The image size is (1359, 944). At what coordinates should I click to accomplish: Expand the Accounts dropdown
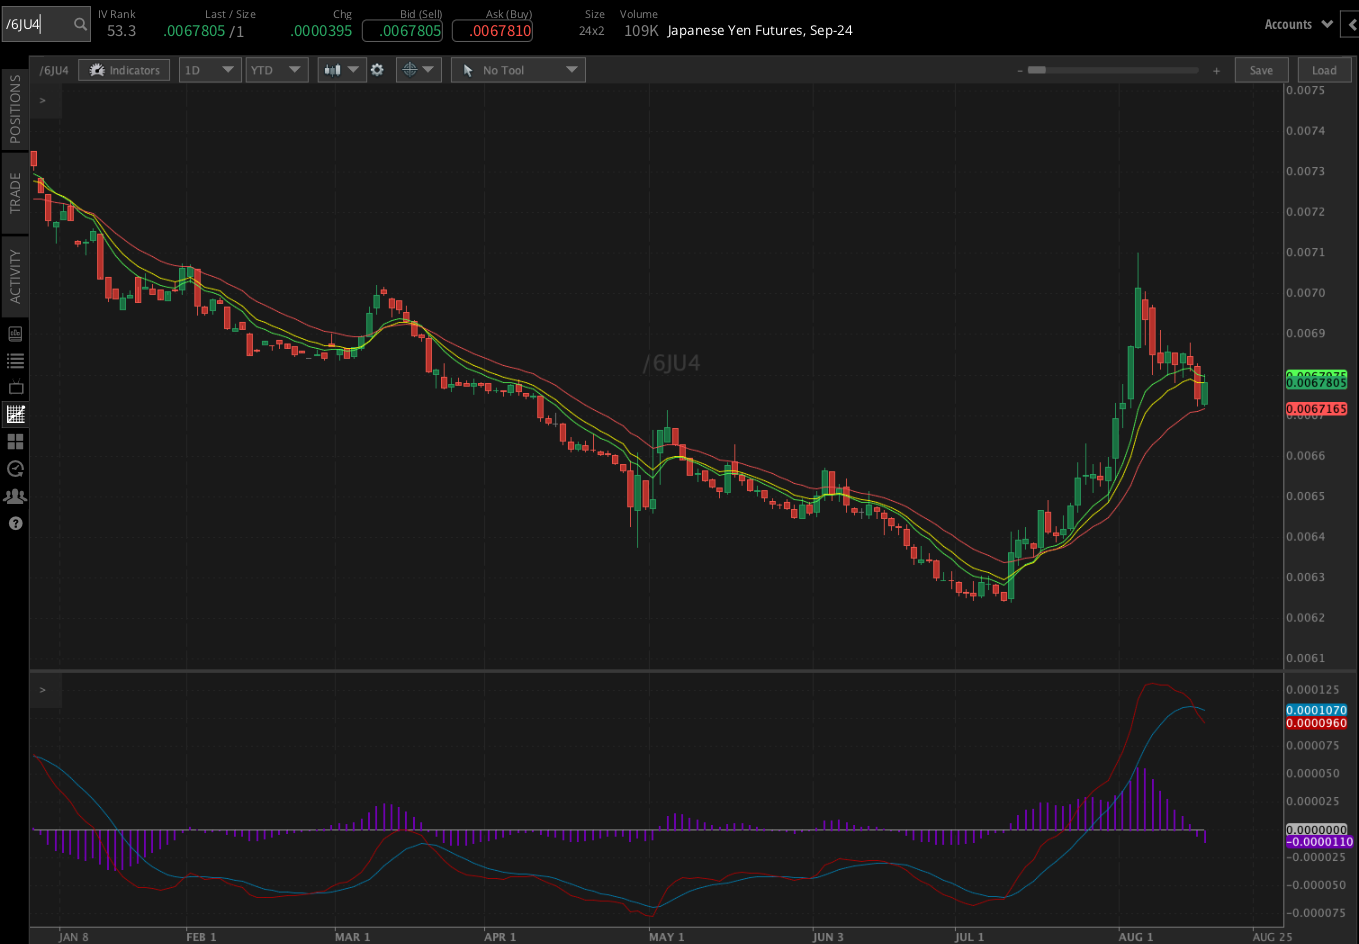click(1297, 23)
